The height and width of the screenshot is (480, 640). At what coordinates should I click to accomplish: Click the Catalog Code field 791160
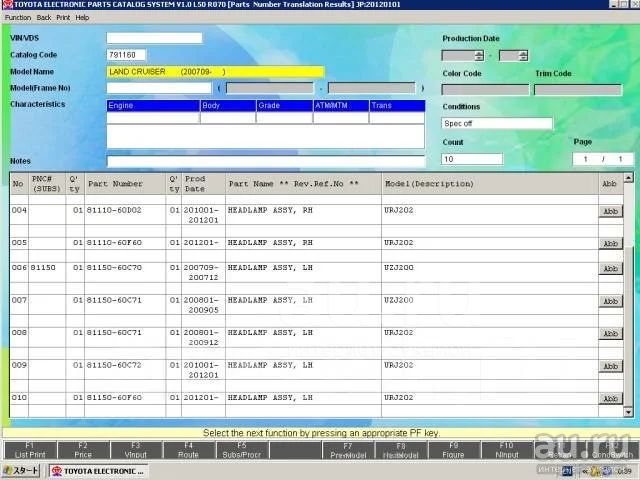click(126, 55)
